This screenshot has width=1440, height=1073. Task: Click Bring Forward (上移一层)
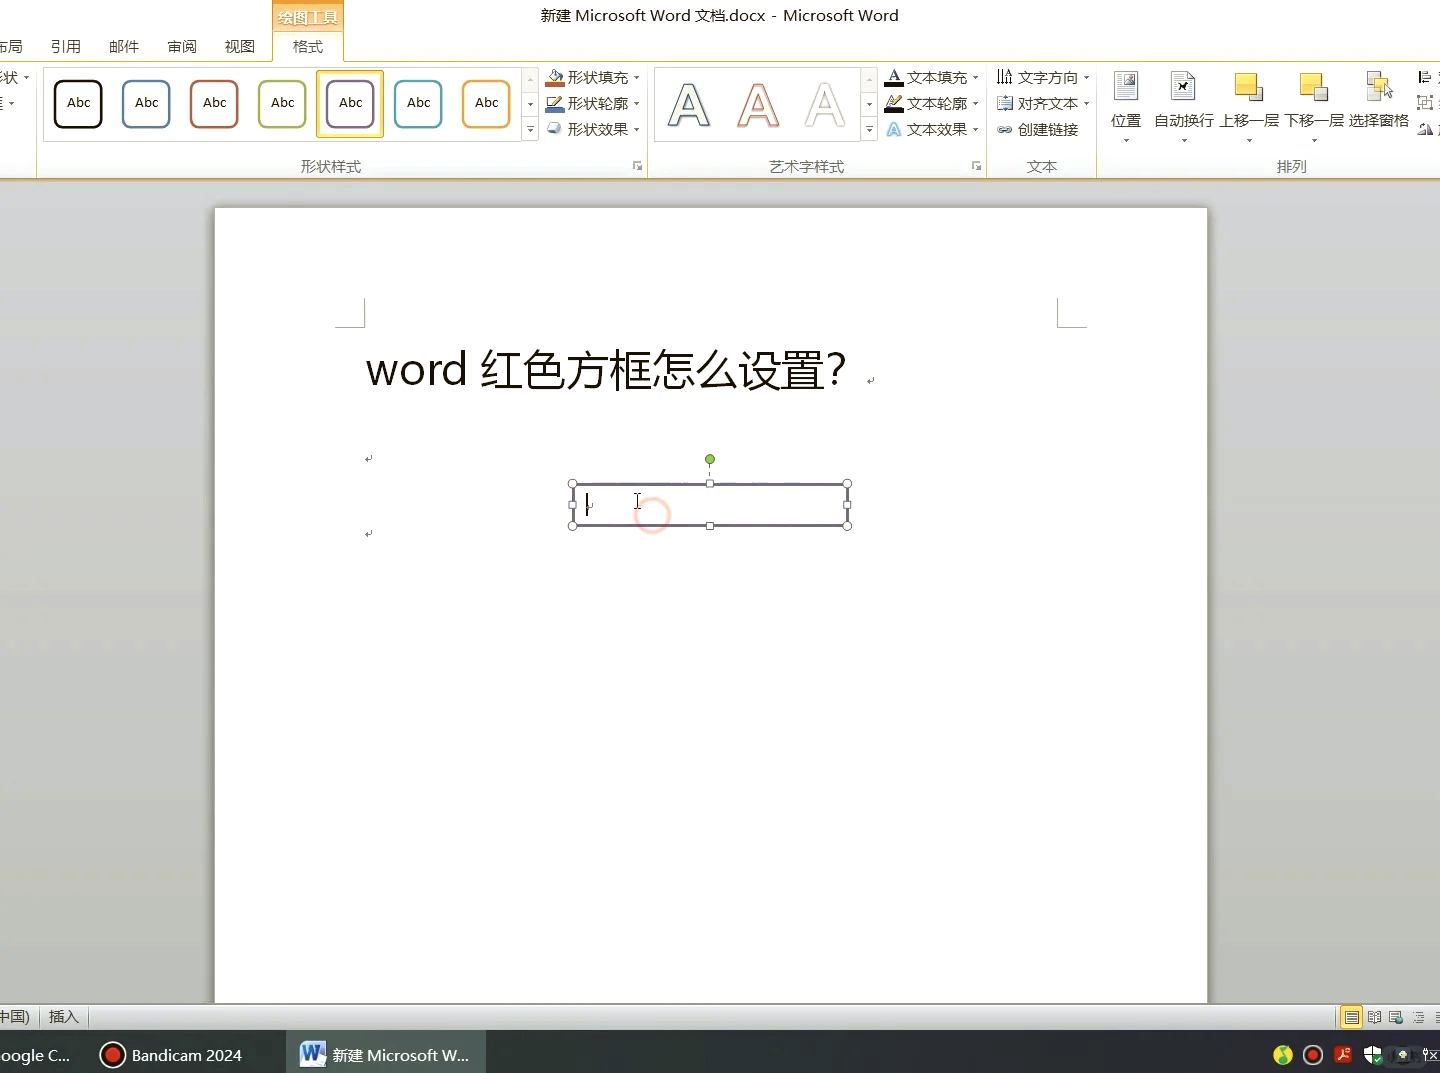pos(1249,106)
